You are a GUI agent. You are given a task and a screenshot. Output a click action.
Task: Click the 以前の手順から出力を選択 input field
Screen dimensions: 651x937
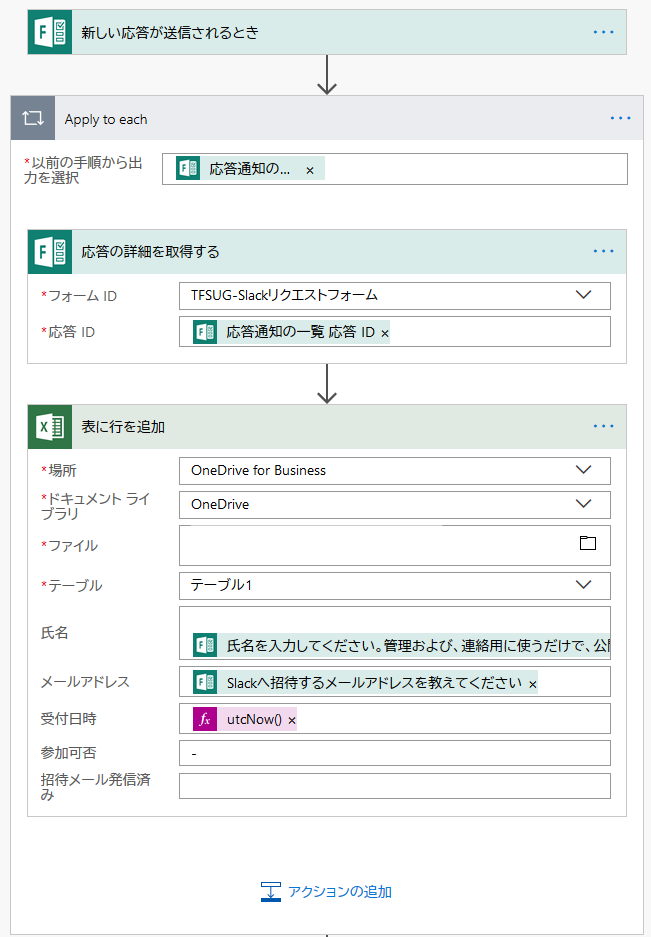click(x=395, y=169)
